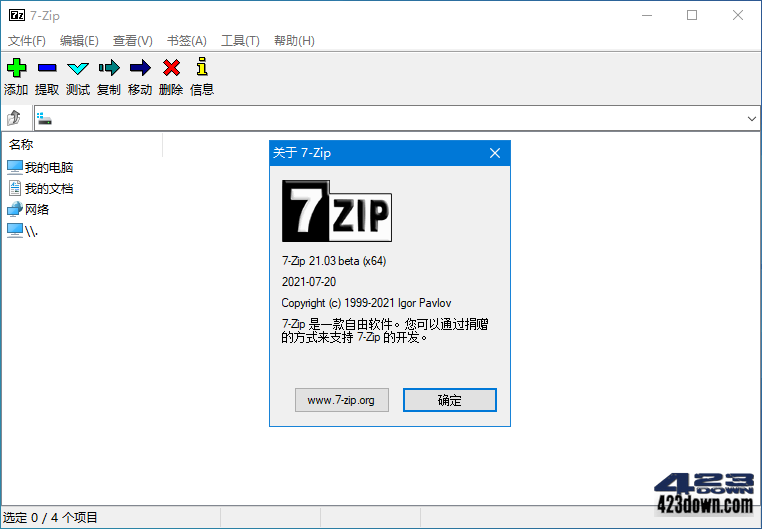Confirm with the 确定 button
762x529 pixels.
point(450,400)
